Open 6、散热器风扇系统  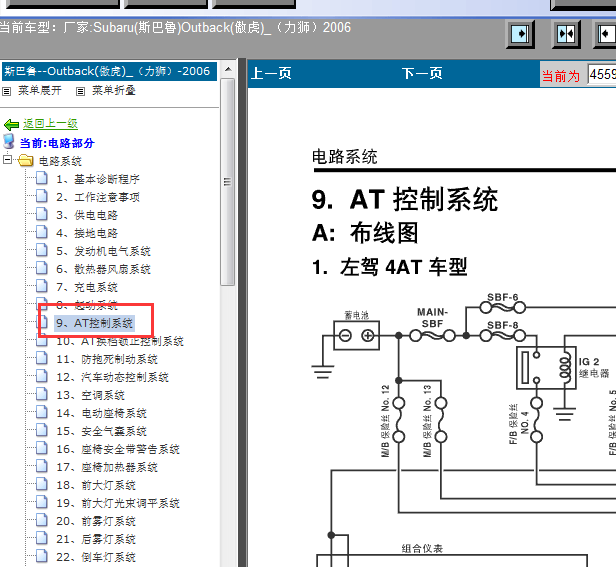[x=103, y=270]
